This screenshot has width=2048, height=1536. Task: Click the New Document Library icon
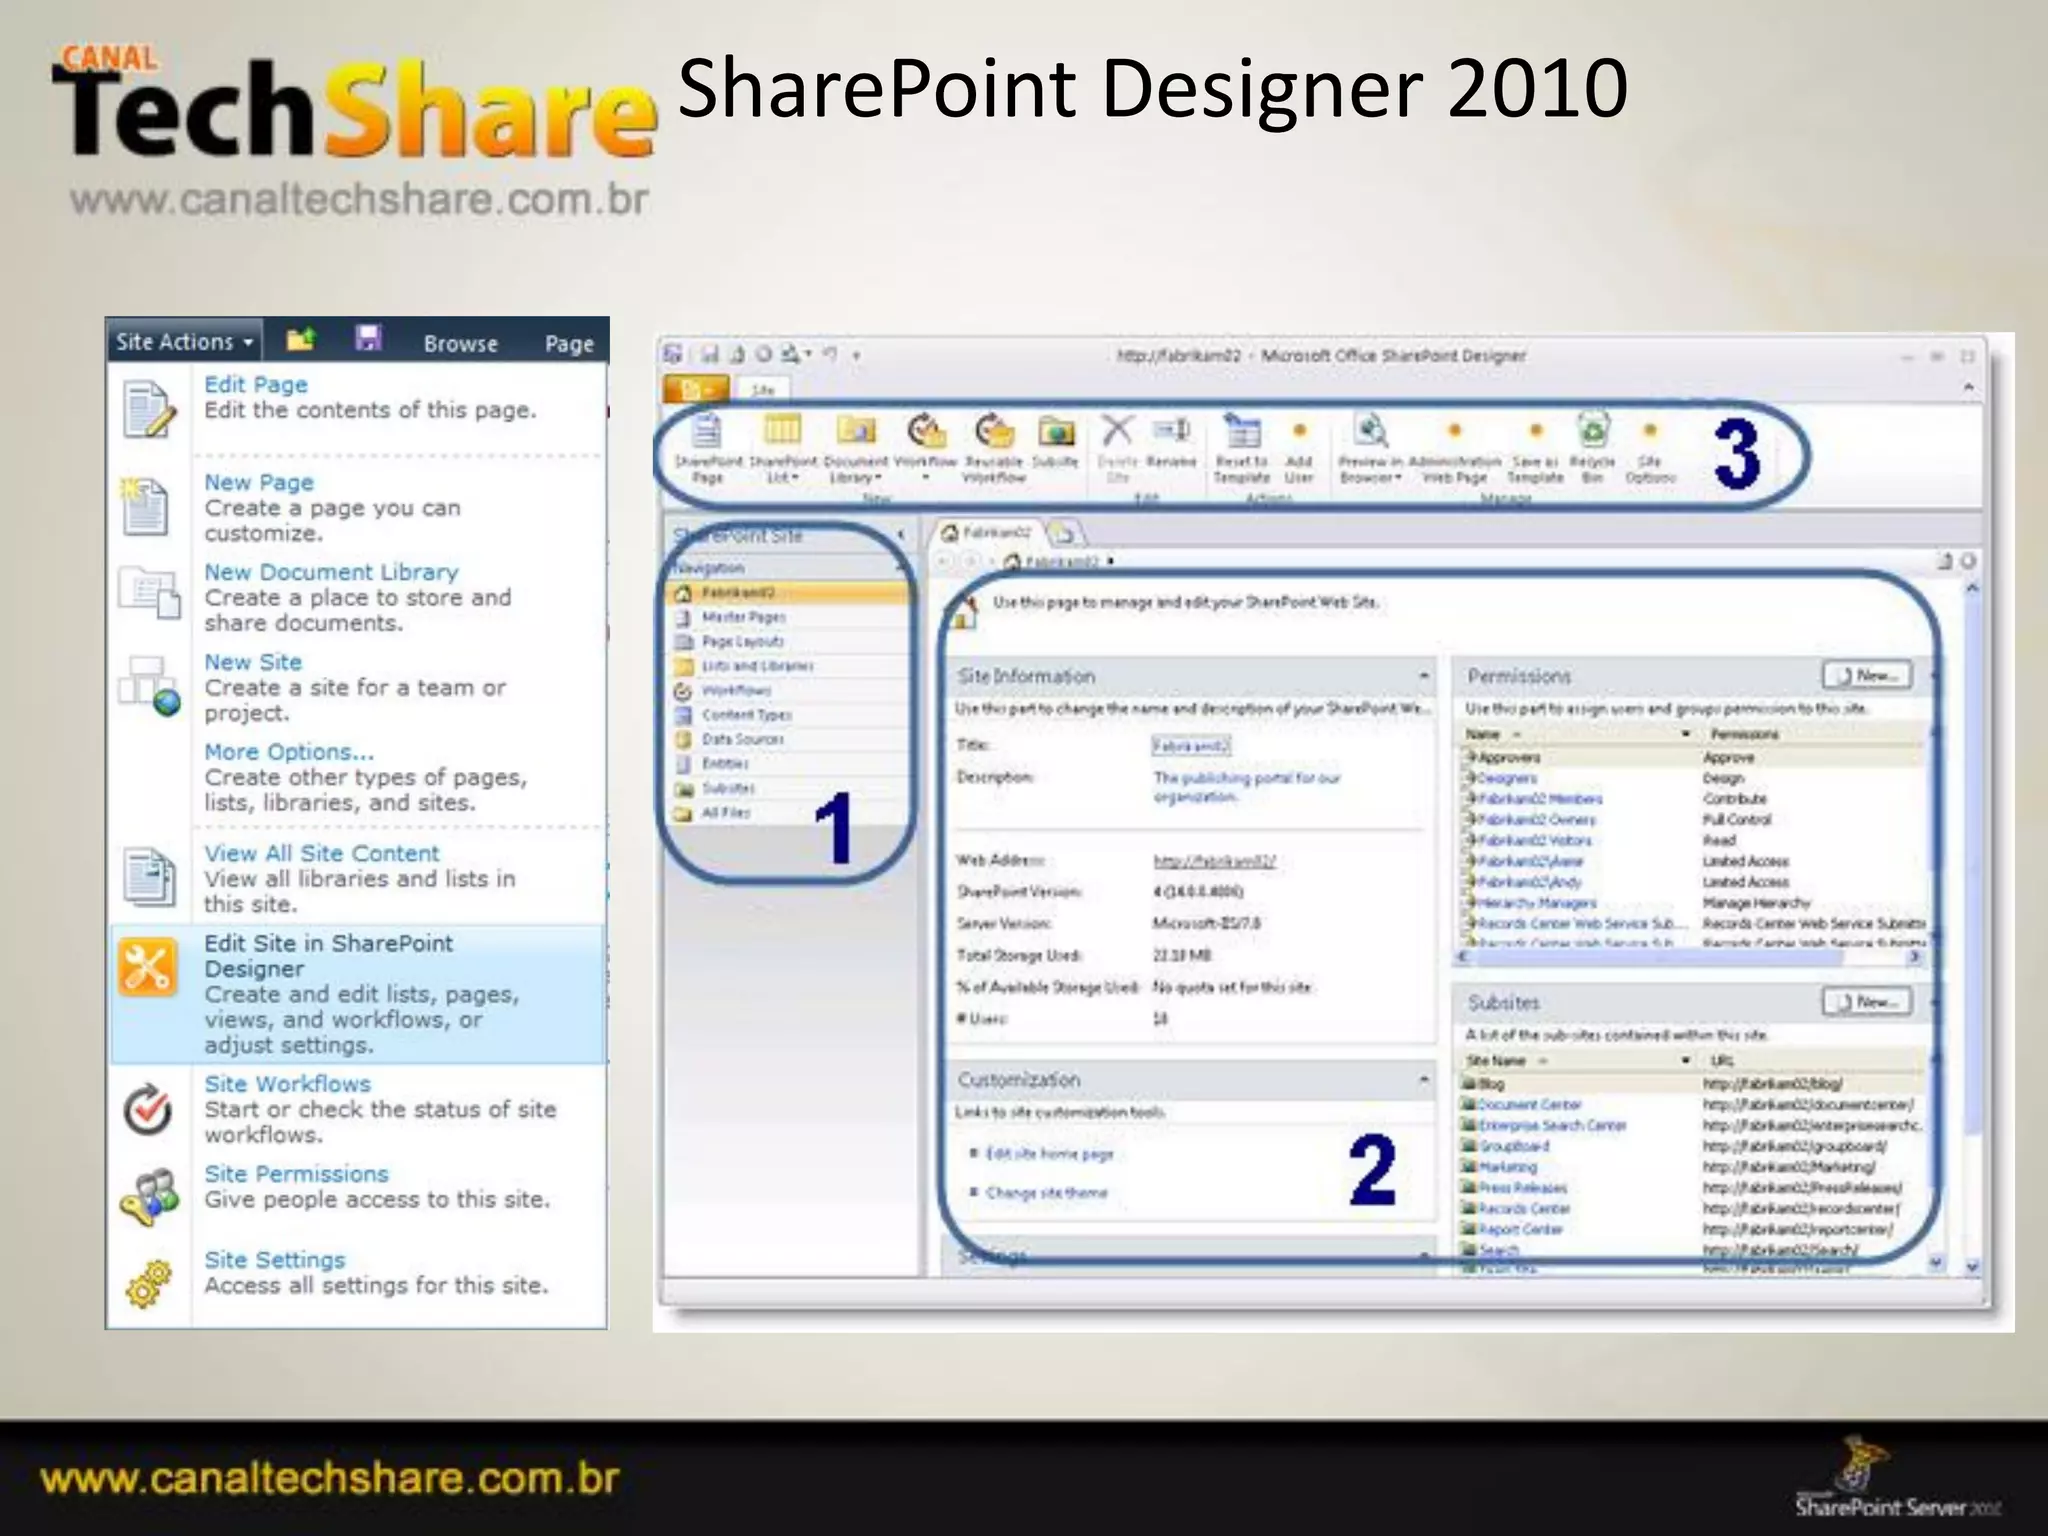point(150,592)
